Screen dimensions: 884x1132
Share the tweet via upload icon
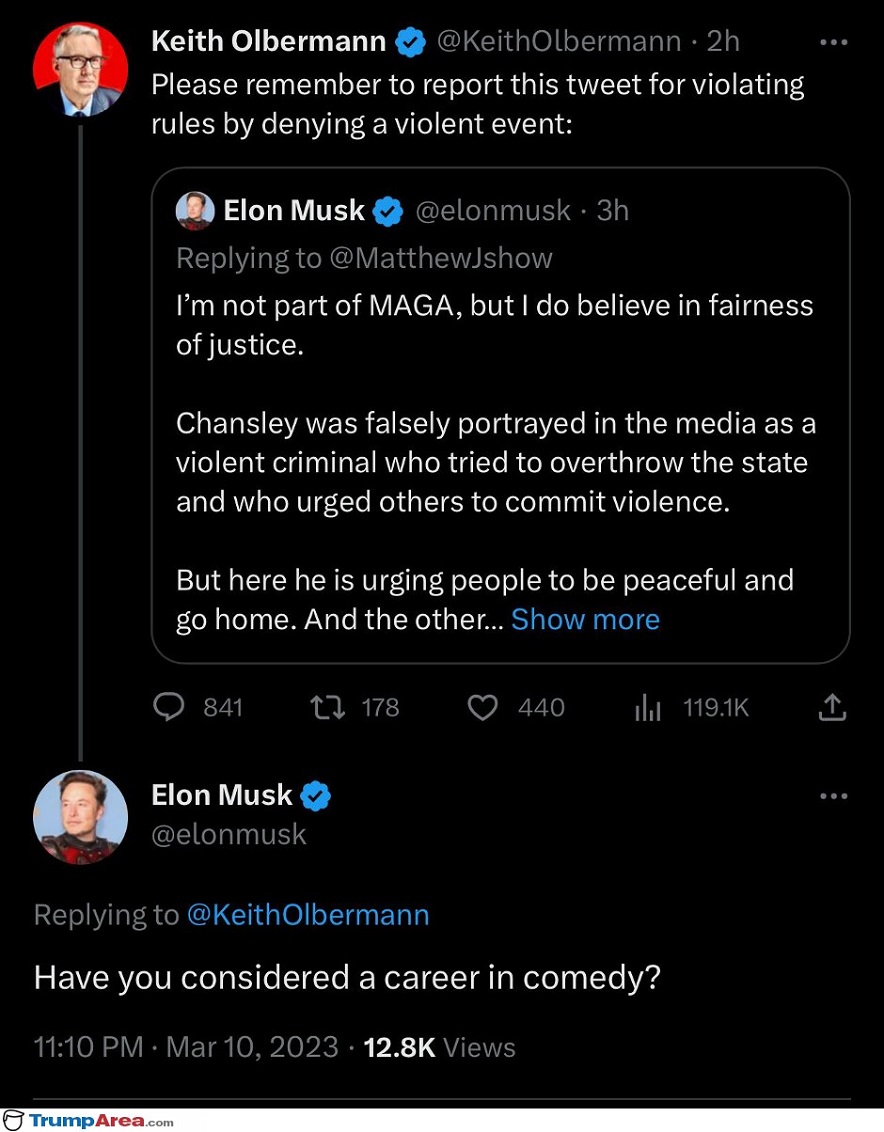click(x=833, y=708)
